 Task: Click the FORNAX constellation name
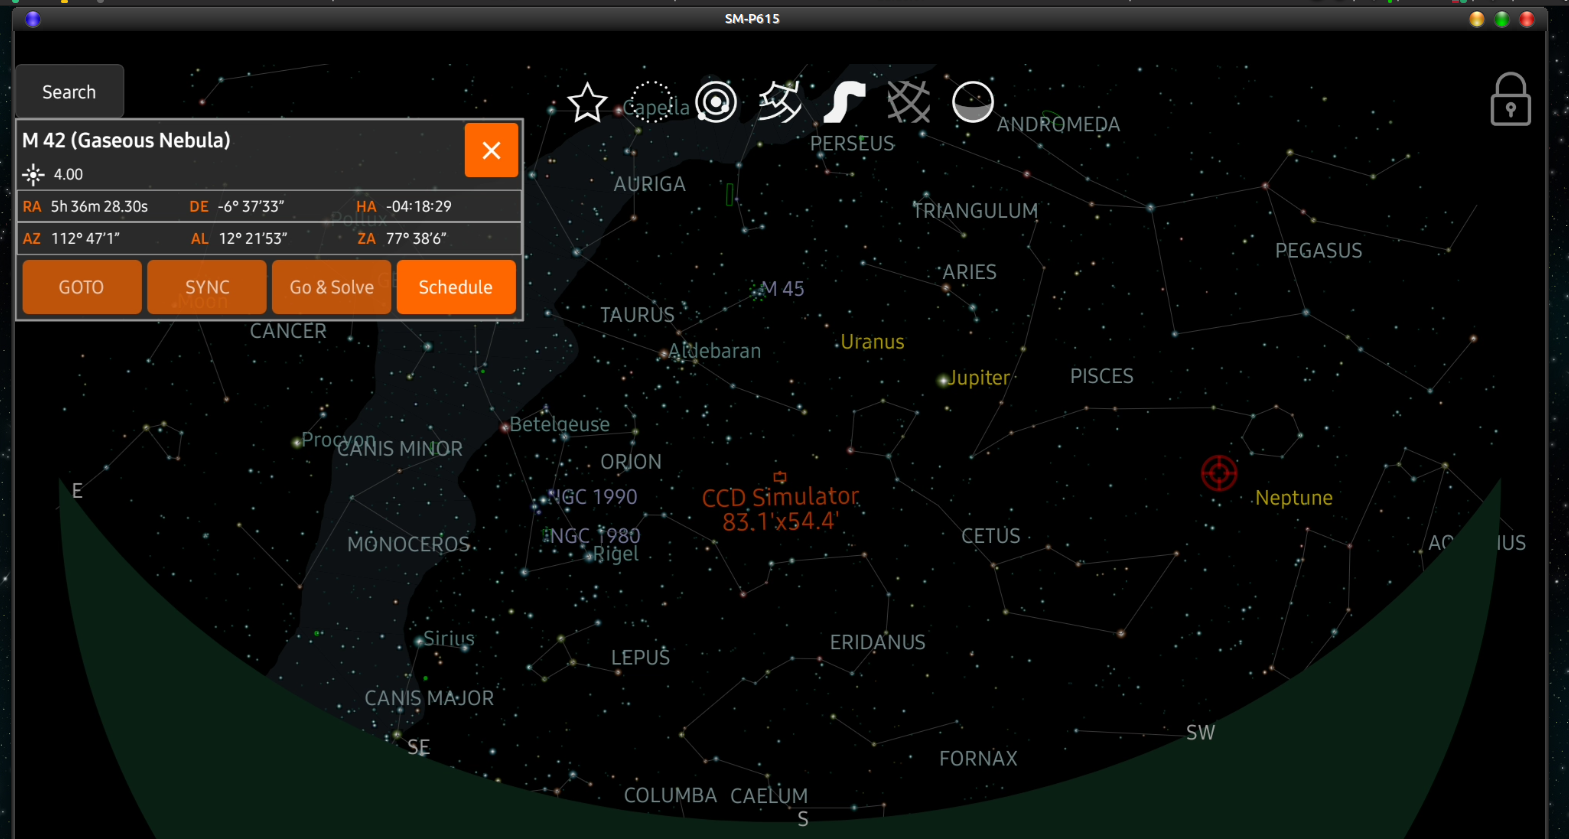pos(978,759)
